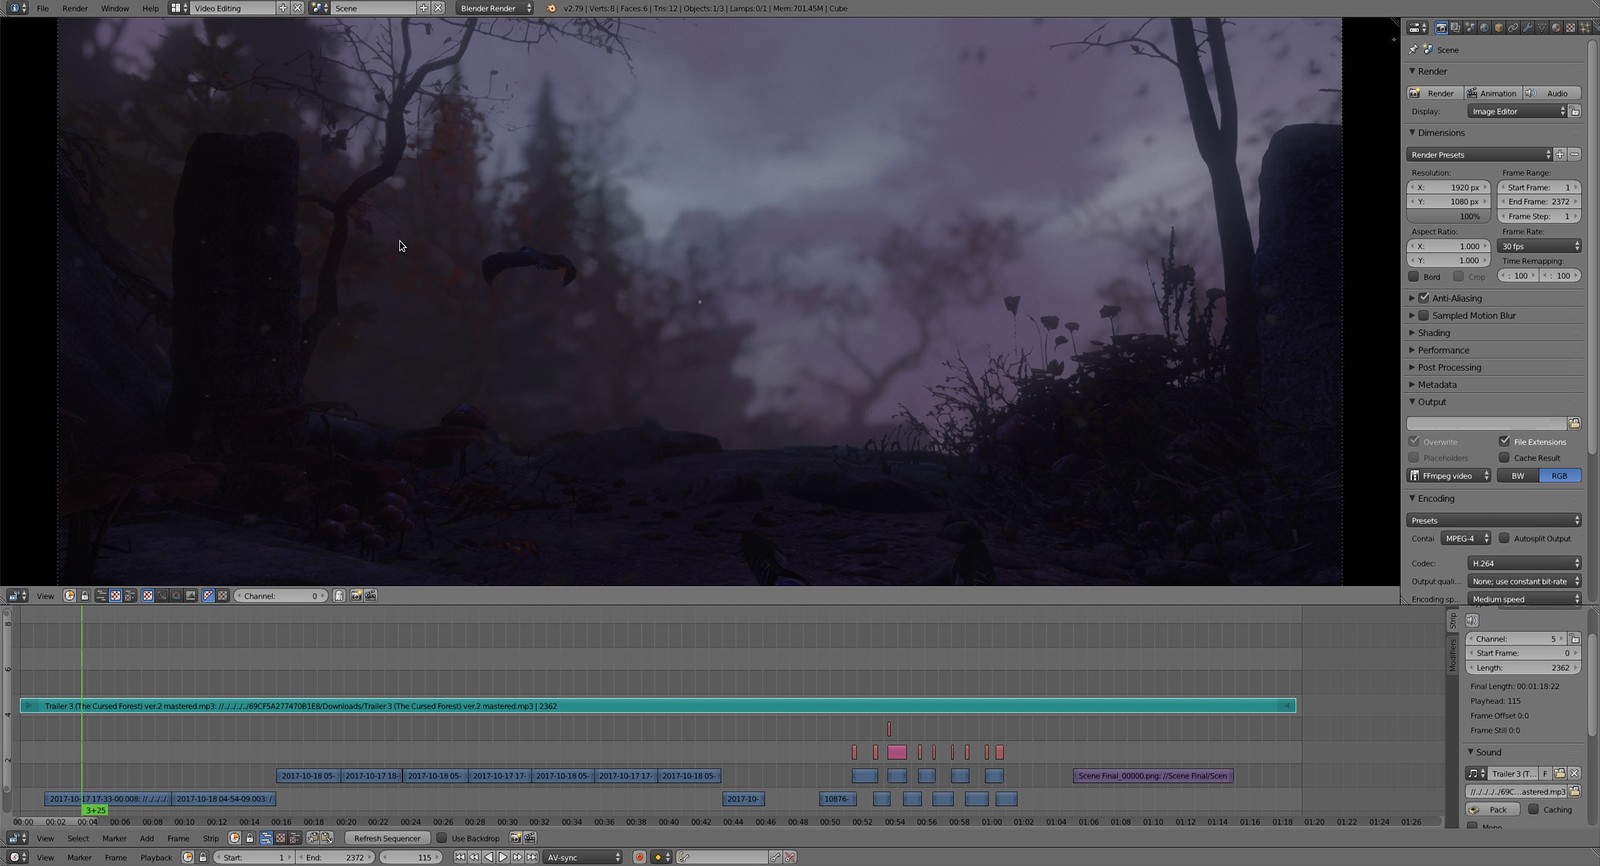Click the Pack sound button

click(1493, 809)
